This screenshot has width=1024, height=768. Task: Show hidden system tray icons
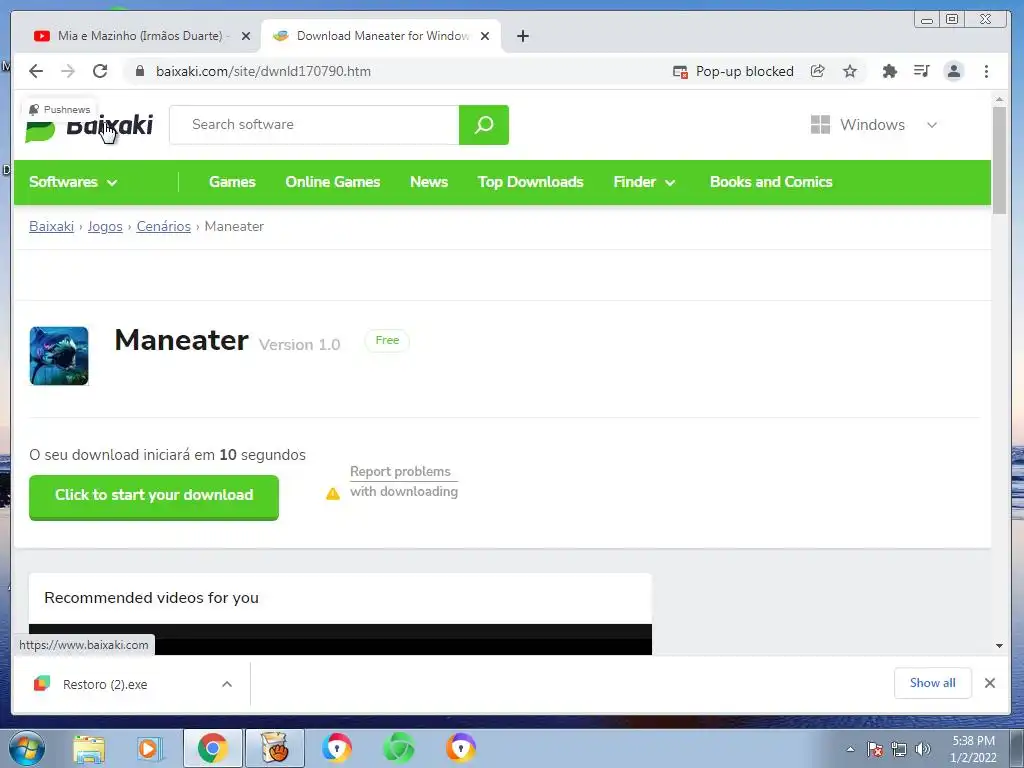pos(850,749)
